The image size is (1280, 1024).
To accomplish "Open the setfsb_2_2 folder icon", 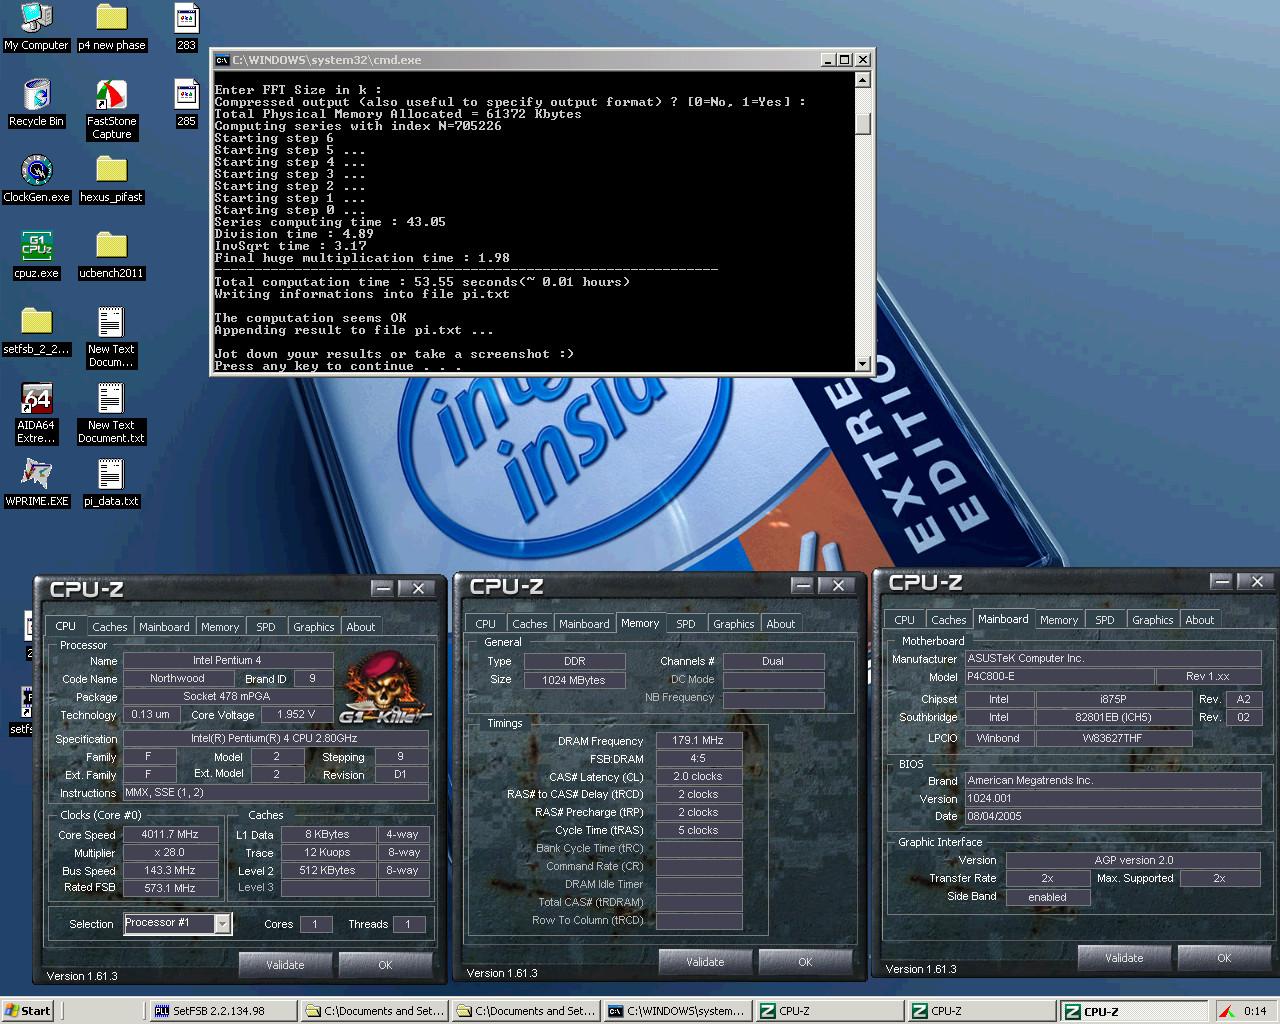I will pos(36,331).
